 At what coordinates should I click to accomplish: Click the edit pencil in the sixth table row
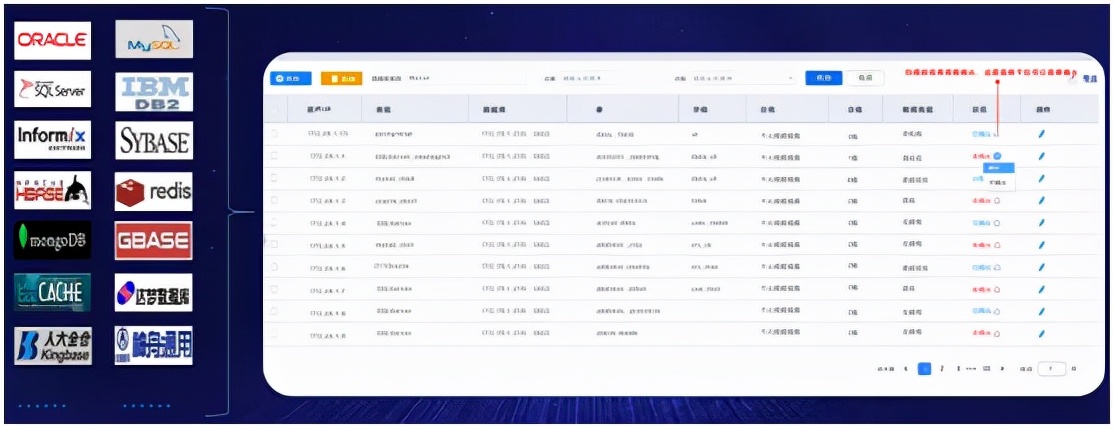tap(1042, 245)
